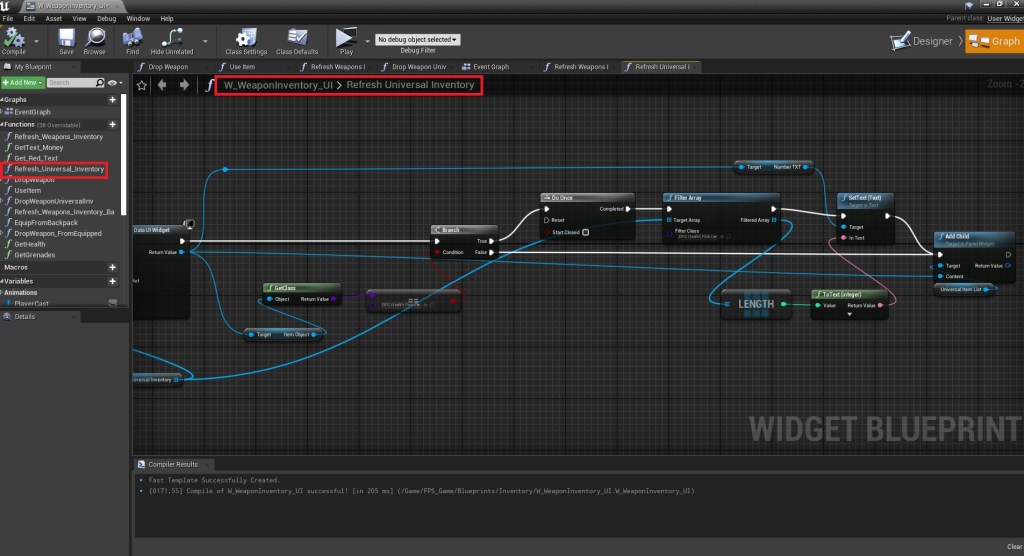Click the Browse magnifier icon
Screen dimensions: 1024x556
(x=94, y=37)
